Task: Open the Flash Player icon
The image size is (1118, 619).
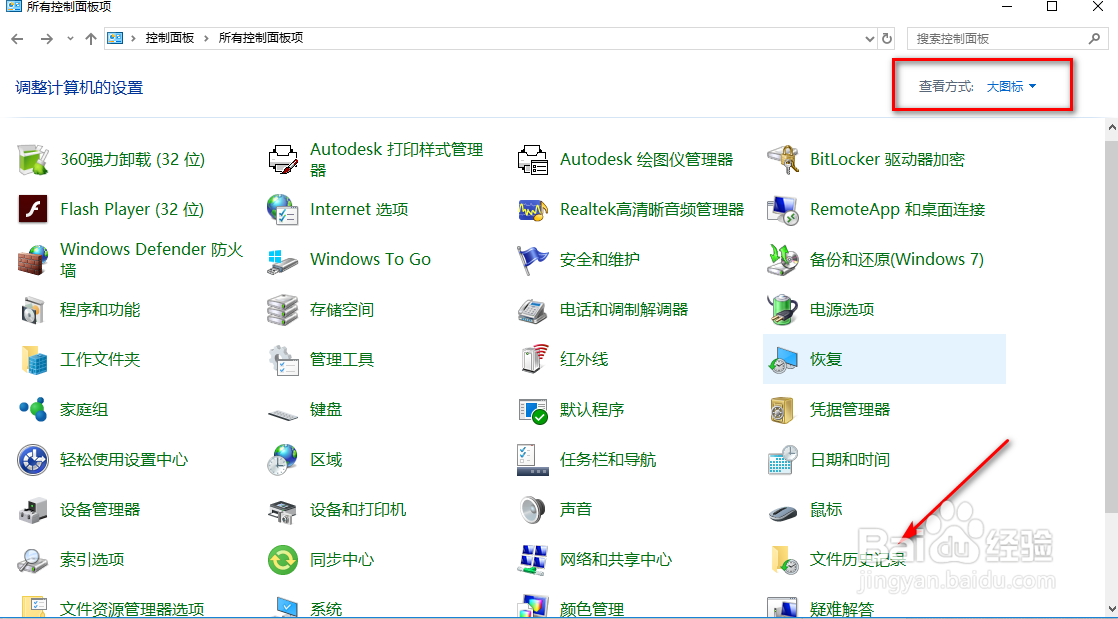Action: coord(33,209)
